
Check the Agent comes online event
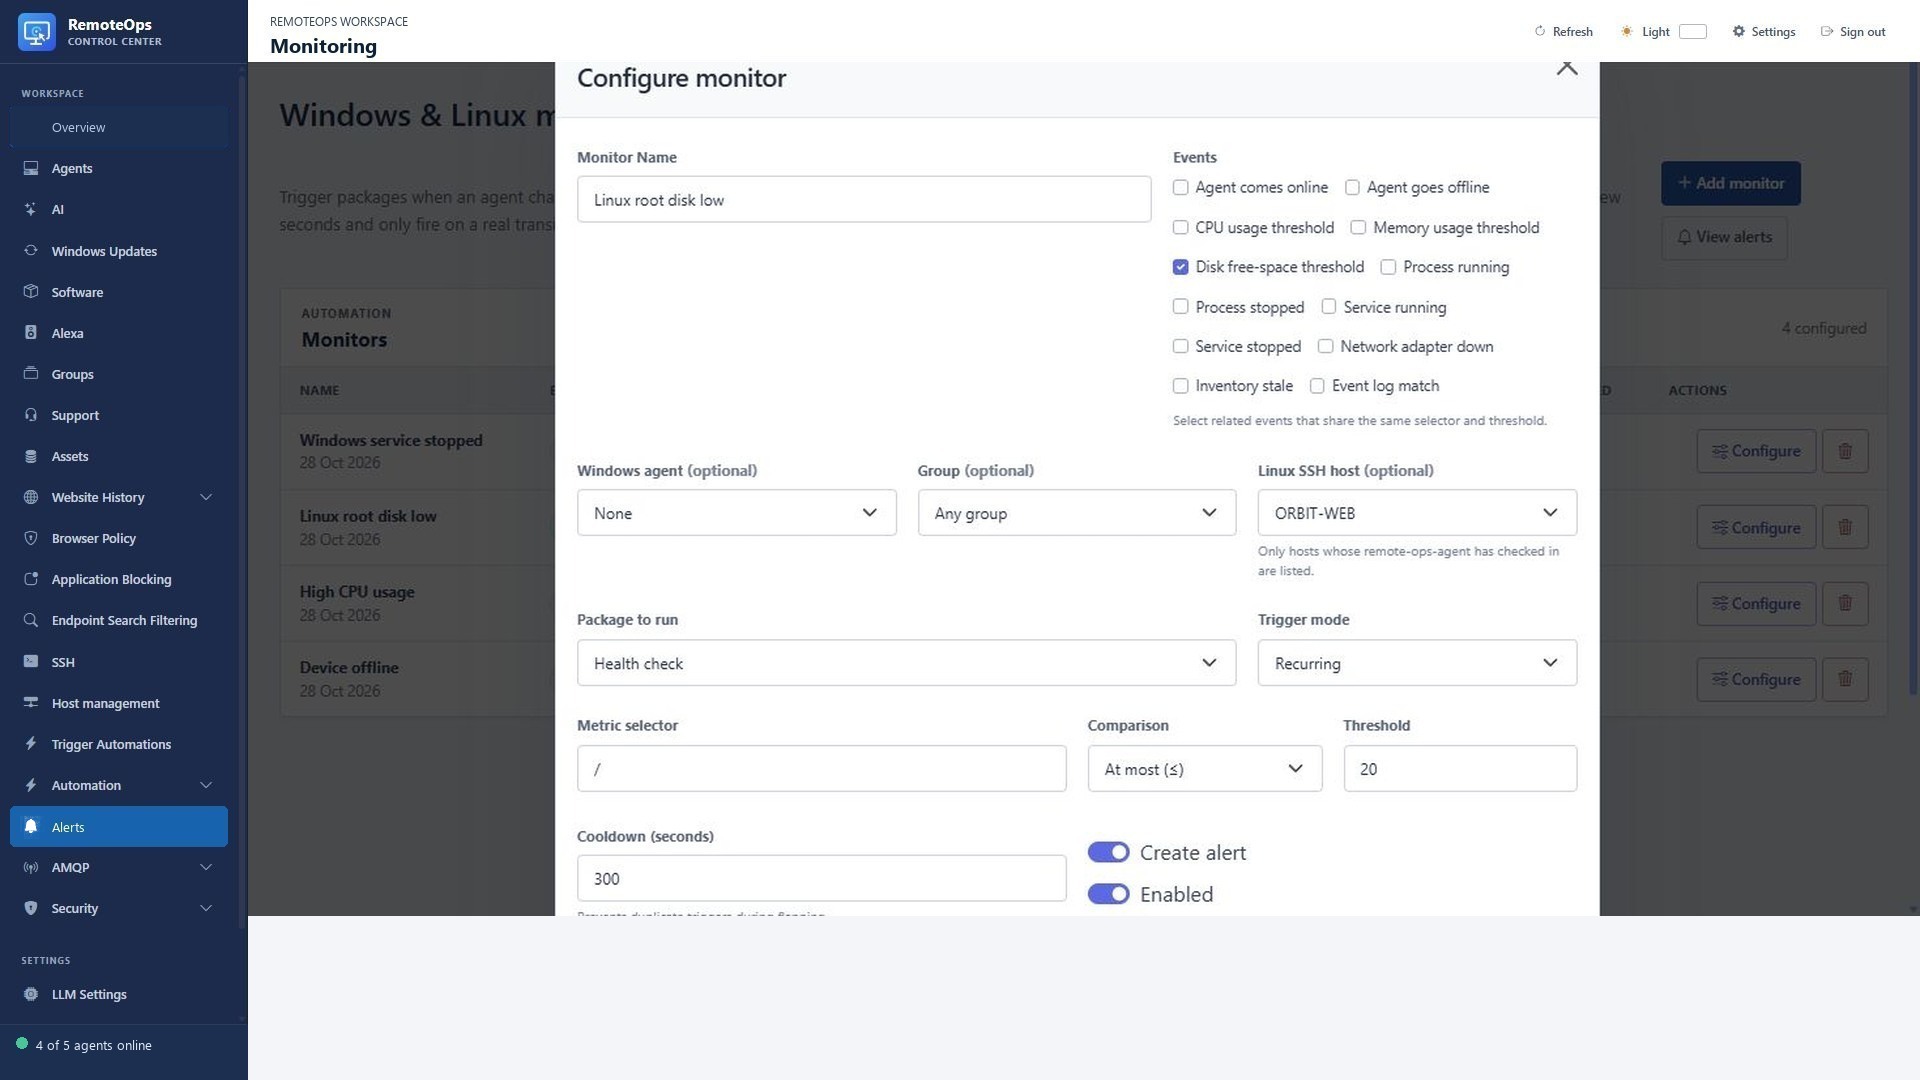point(1181,187)
